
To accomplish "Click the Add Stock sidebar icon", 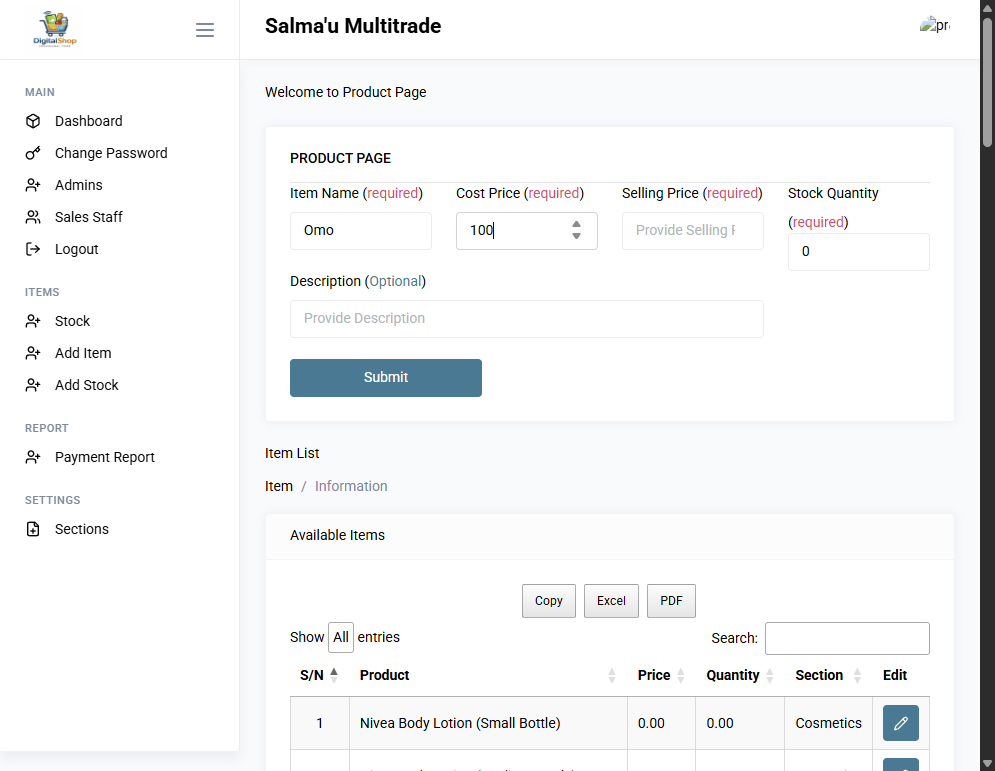I will pyautogui.click(x=33, y=385).
